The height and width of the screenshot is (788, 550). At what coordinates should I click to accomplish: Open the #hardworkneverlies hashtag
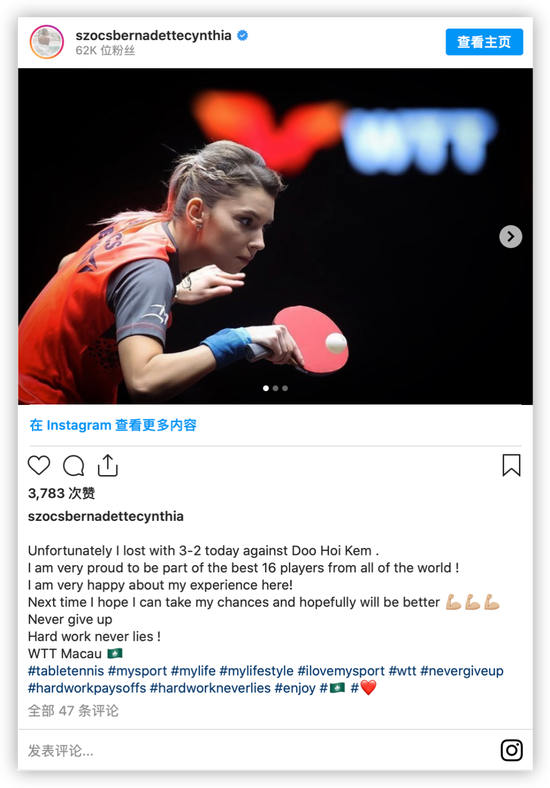pyautogui.click(x=210, y=688)
